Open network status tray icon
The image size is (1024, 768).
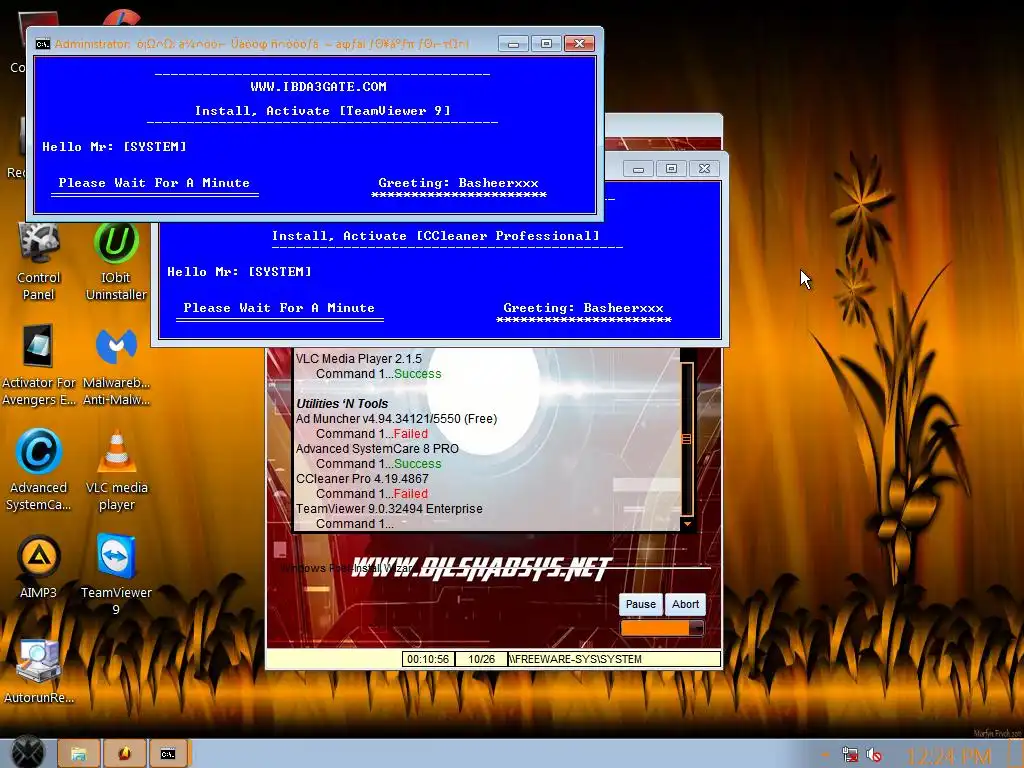click(850, 755)
